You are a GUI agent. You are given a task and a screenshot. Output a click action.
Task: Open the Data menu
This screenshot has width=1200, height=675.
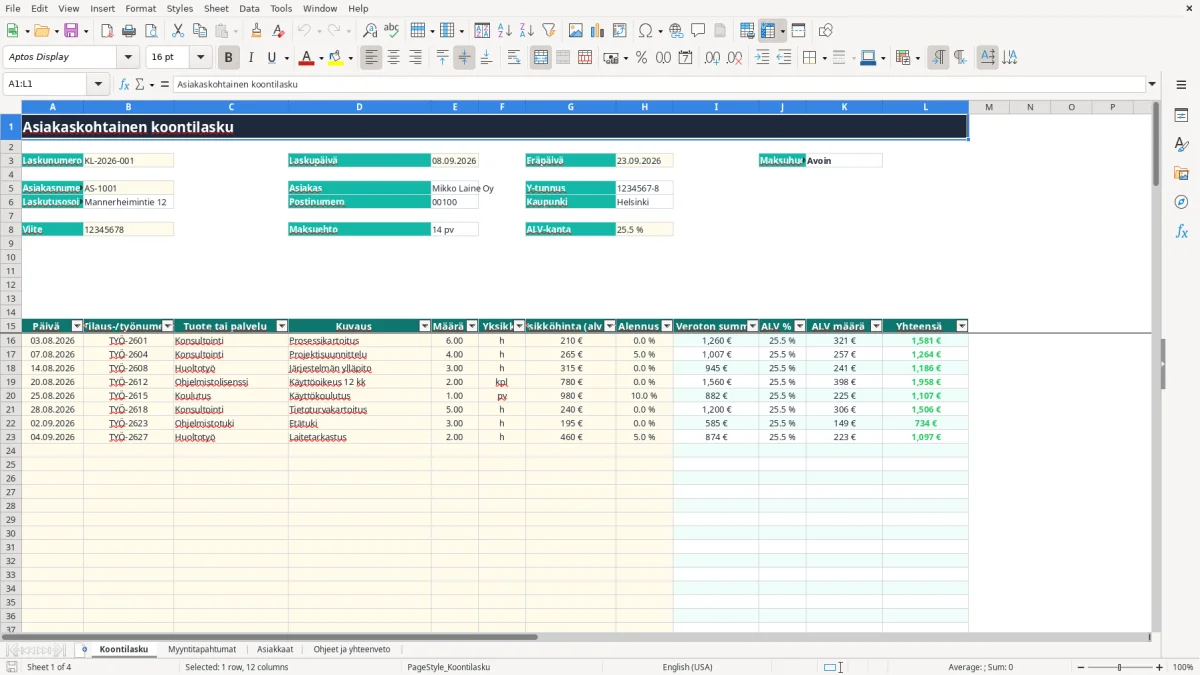(250, 8)
